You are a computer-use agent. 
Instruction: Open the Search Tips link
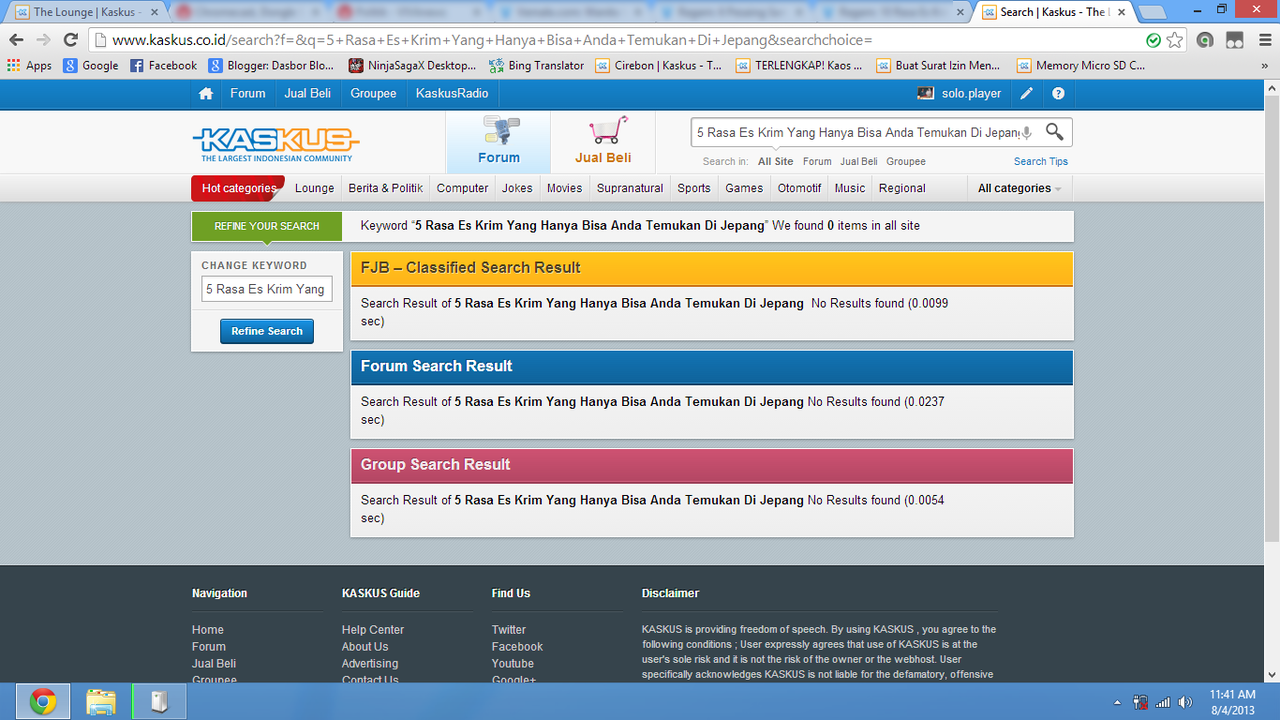(1041, 161)
